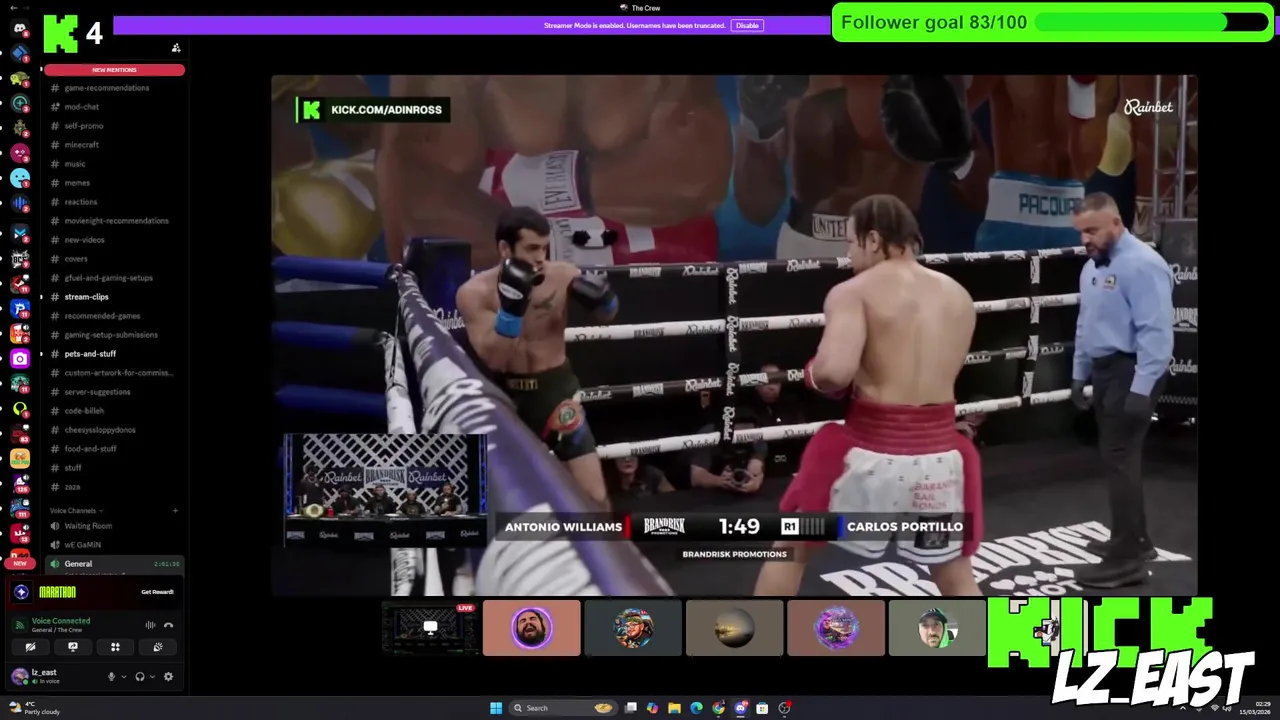Expand microphone input options arrow
Viewport: 1280px width, 720px height.
pos(124,677)
